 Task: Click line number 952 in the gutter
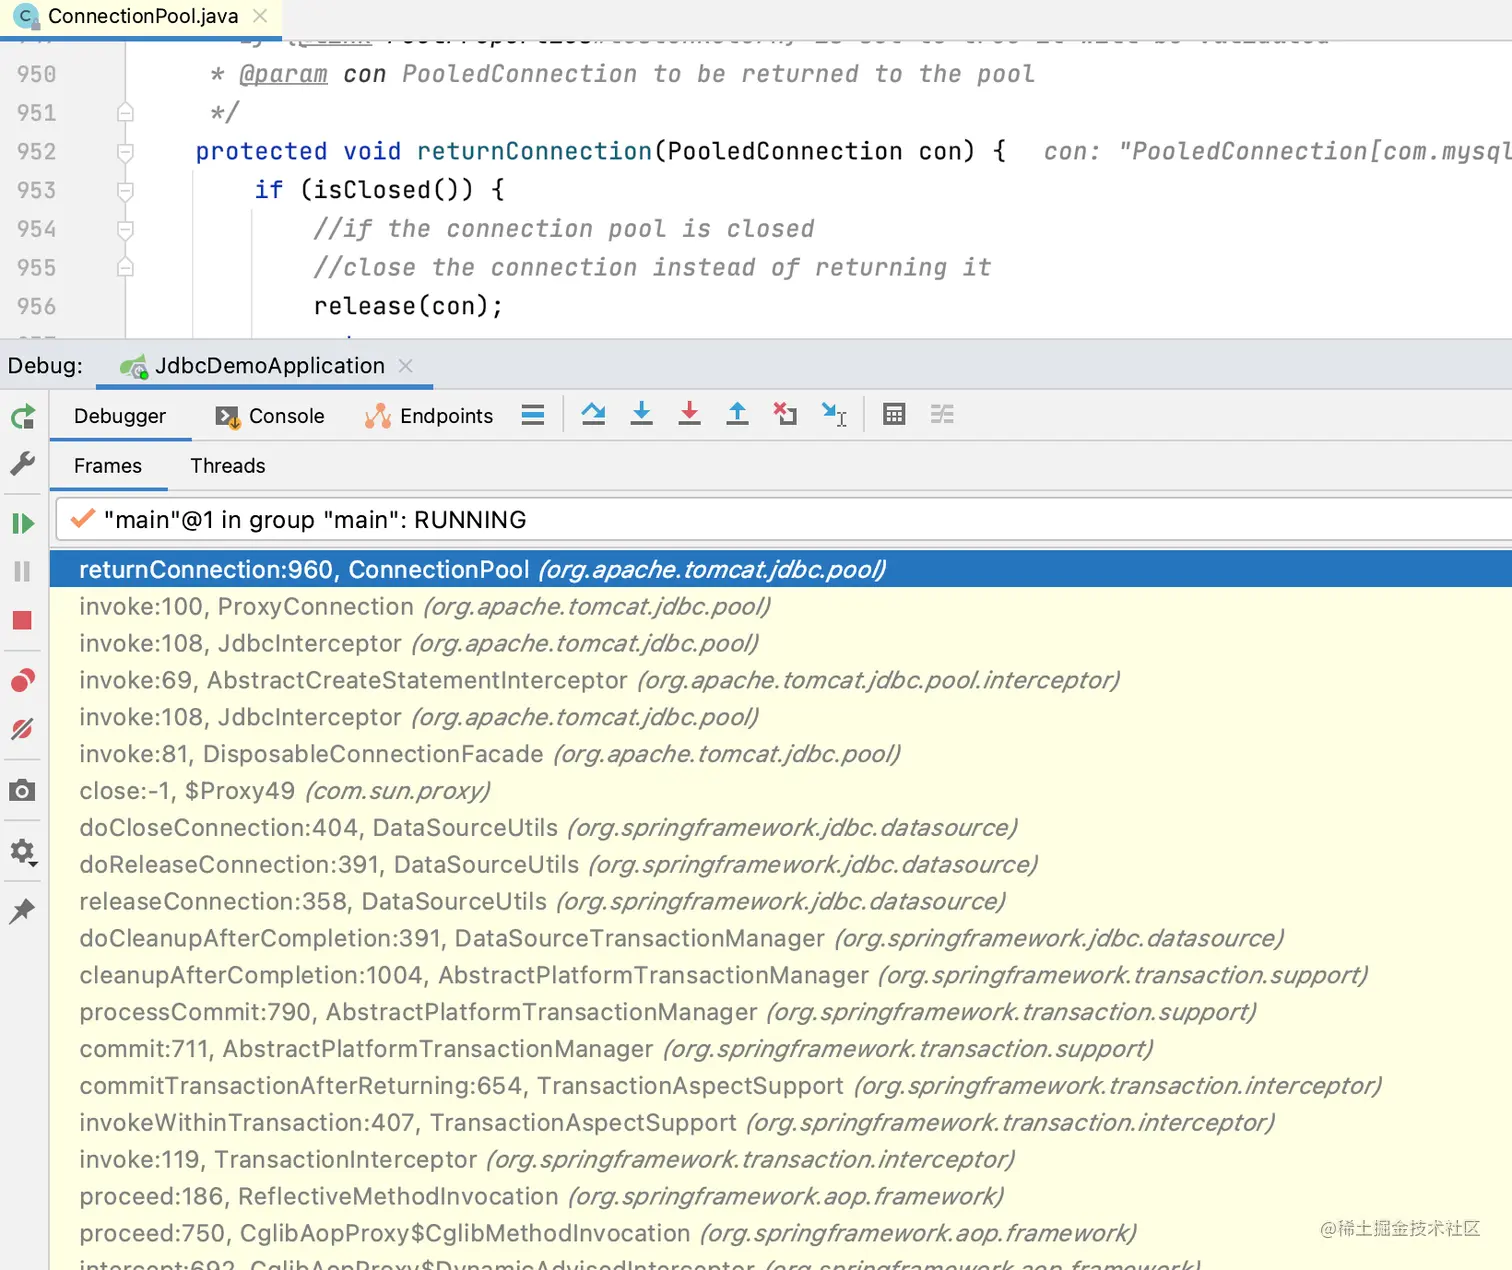coord(37,152)
